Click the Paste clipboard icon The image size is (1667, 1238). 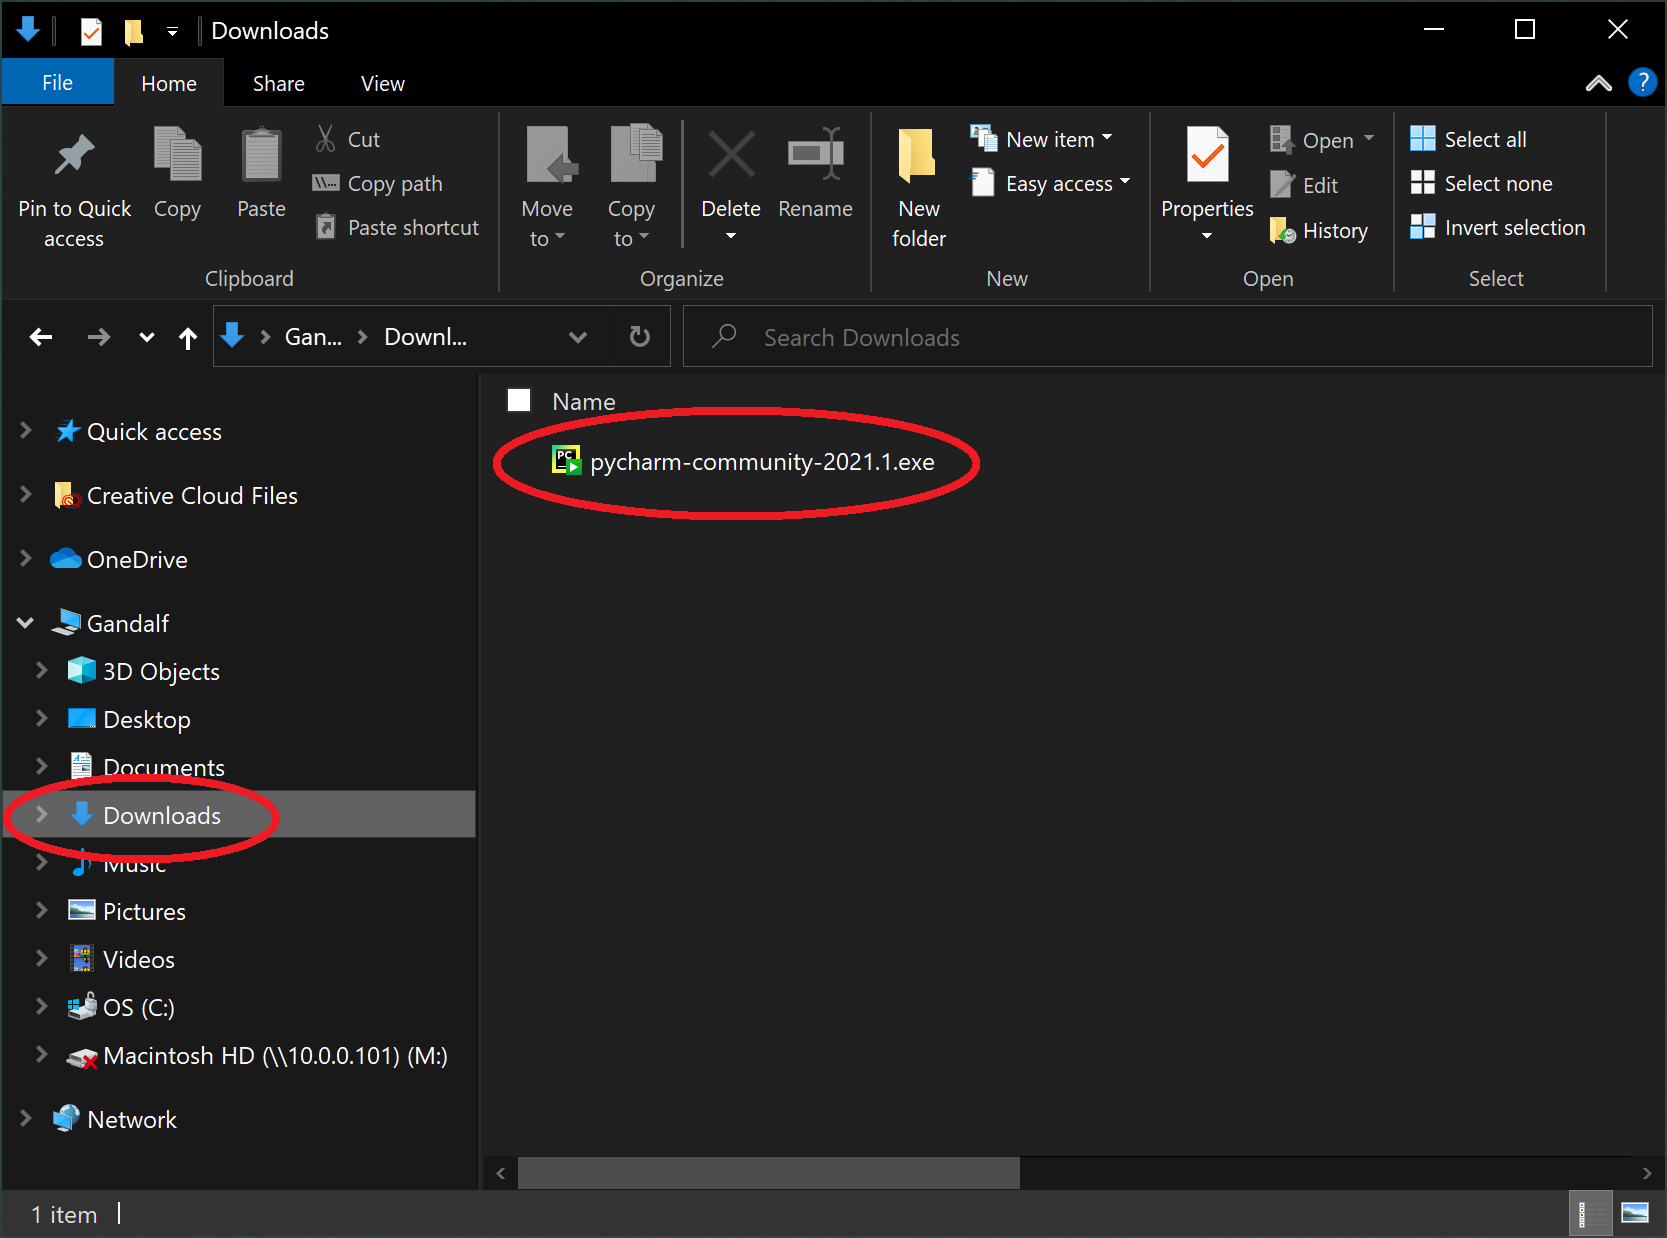[261, 154]
